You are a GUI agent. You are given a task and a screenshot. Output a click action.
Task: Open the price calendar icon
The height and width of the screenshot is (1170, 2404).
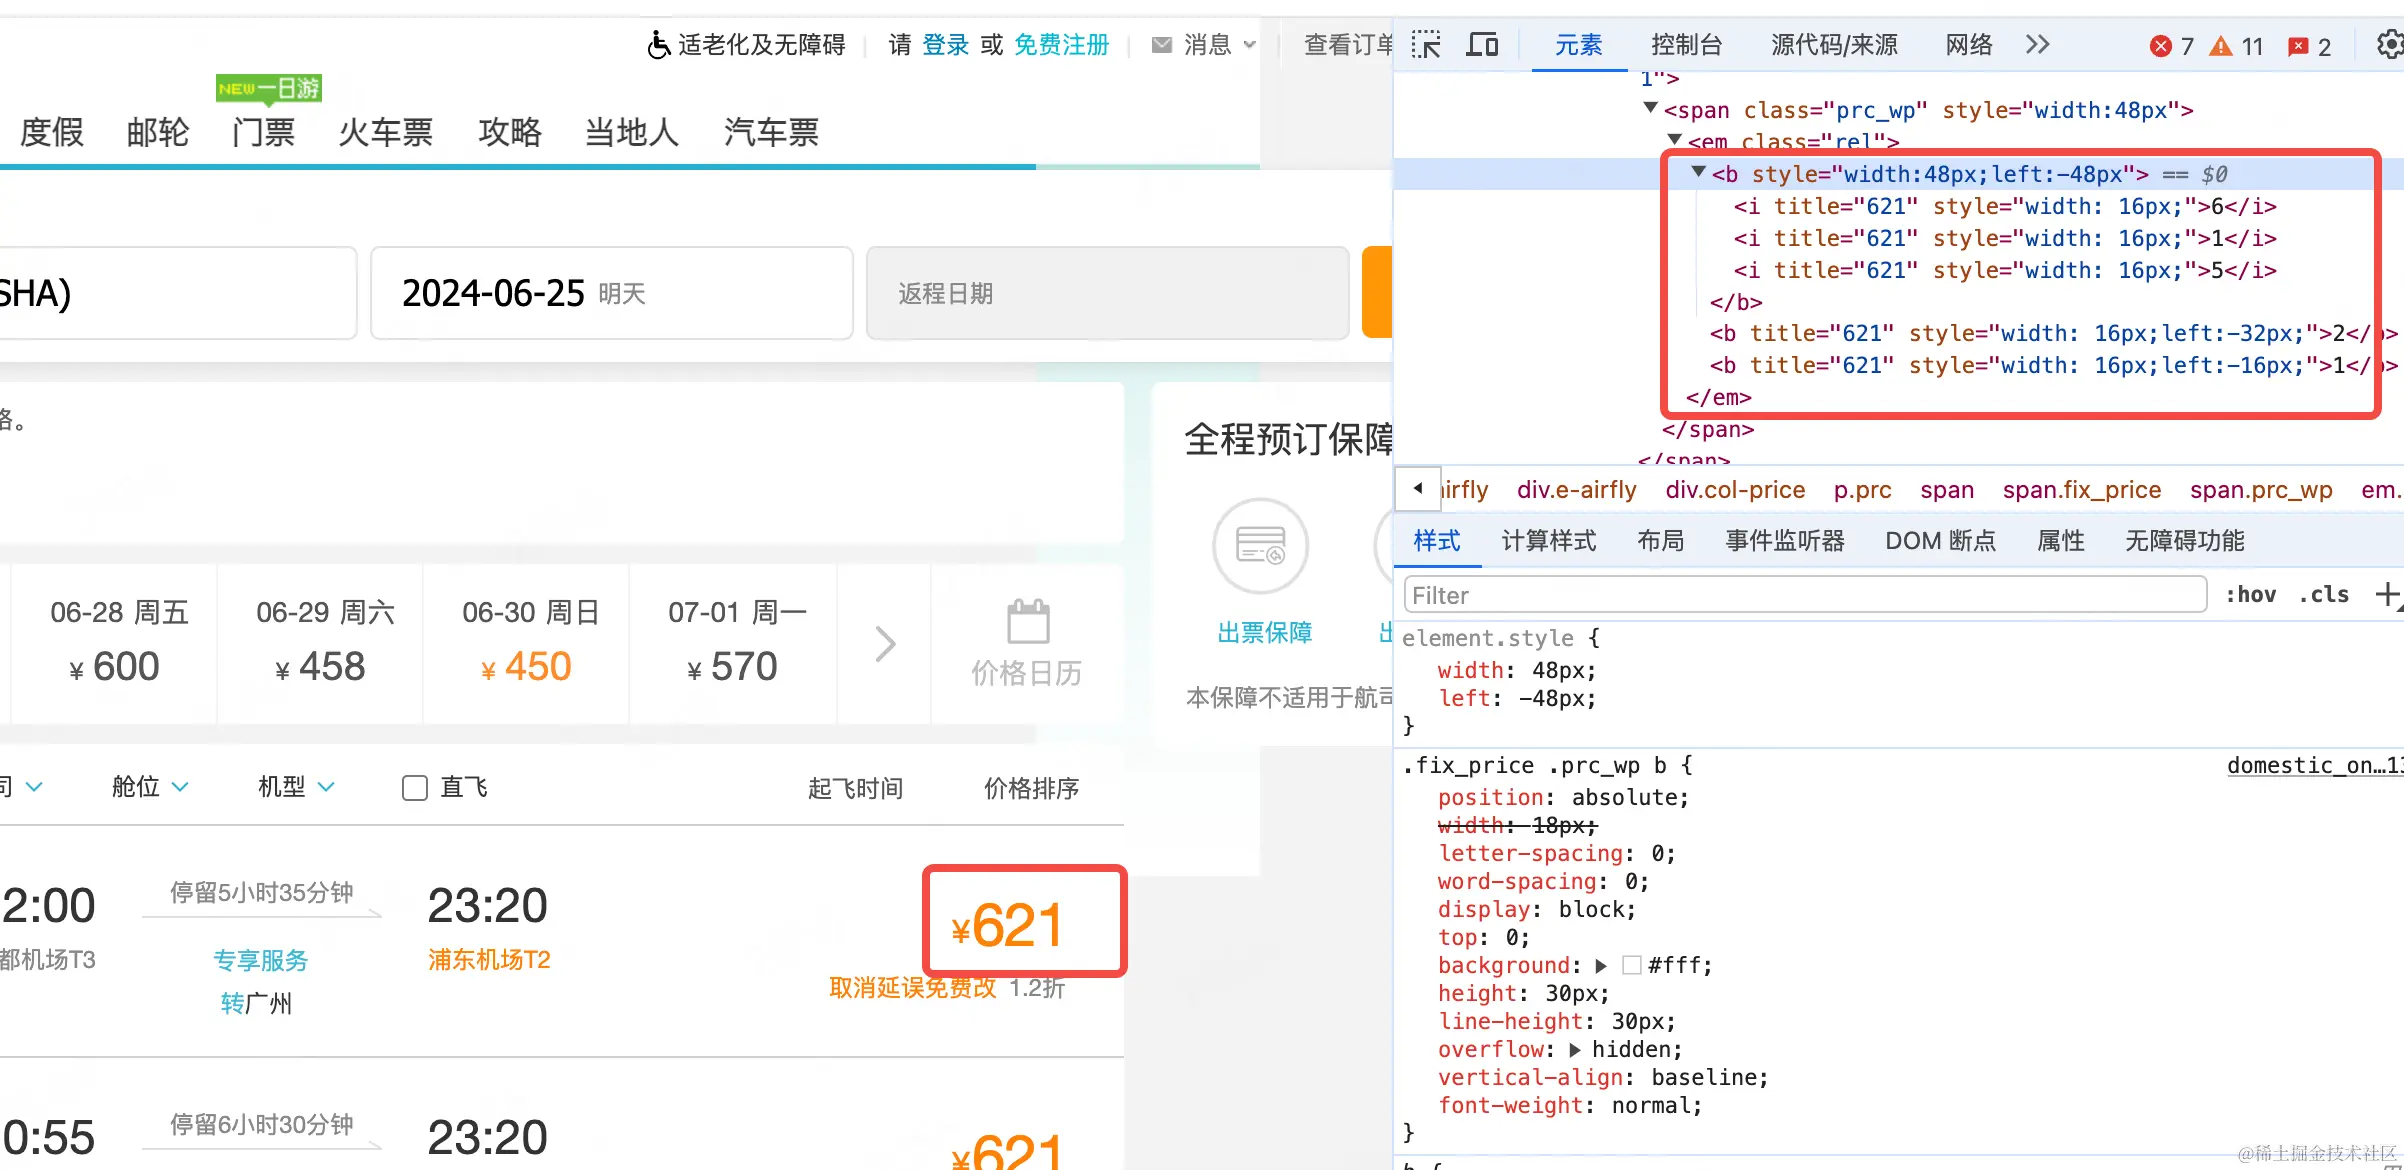[1027, 623]
